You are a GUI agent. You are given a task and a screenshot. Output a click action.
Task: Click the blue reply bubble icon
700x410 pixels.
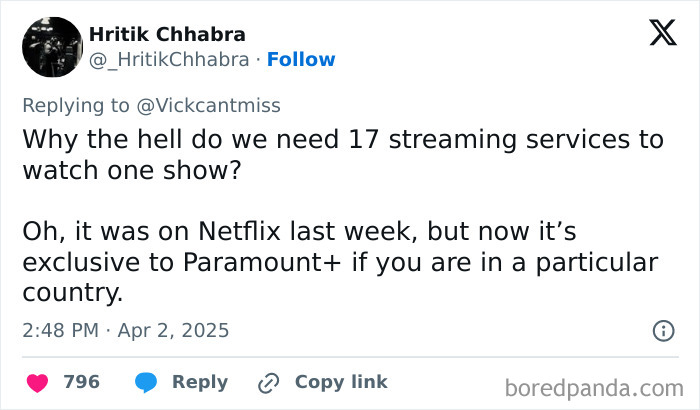[x=145, y=382]
